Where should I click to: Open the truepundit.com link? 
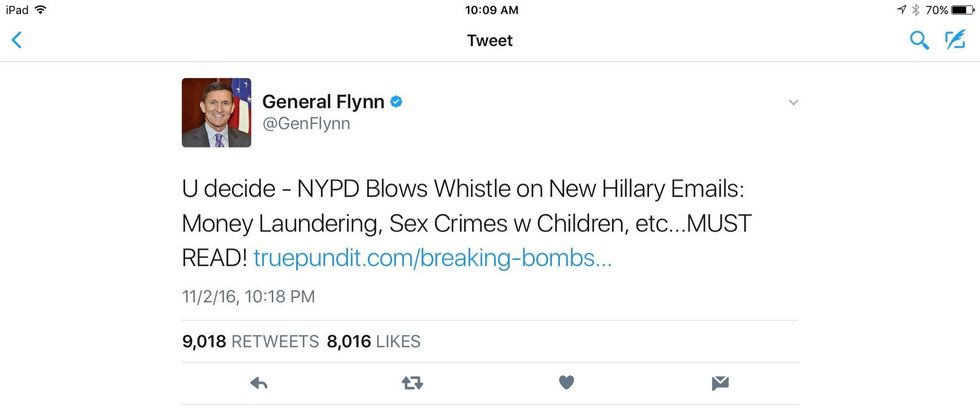point(432,258)
